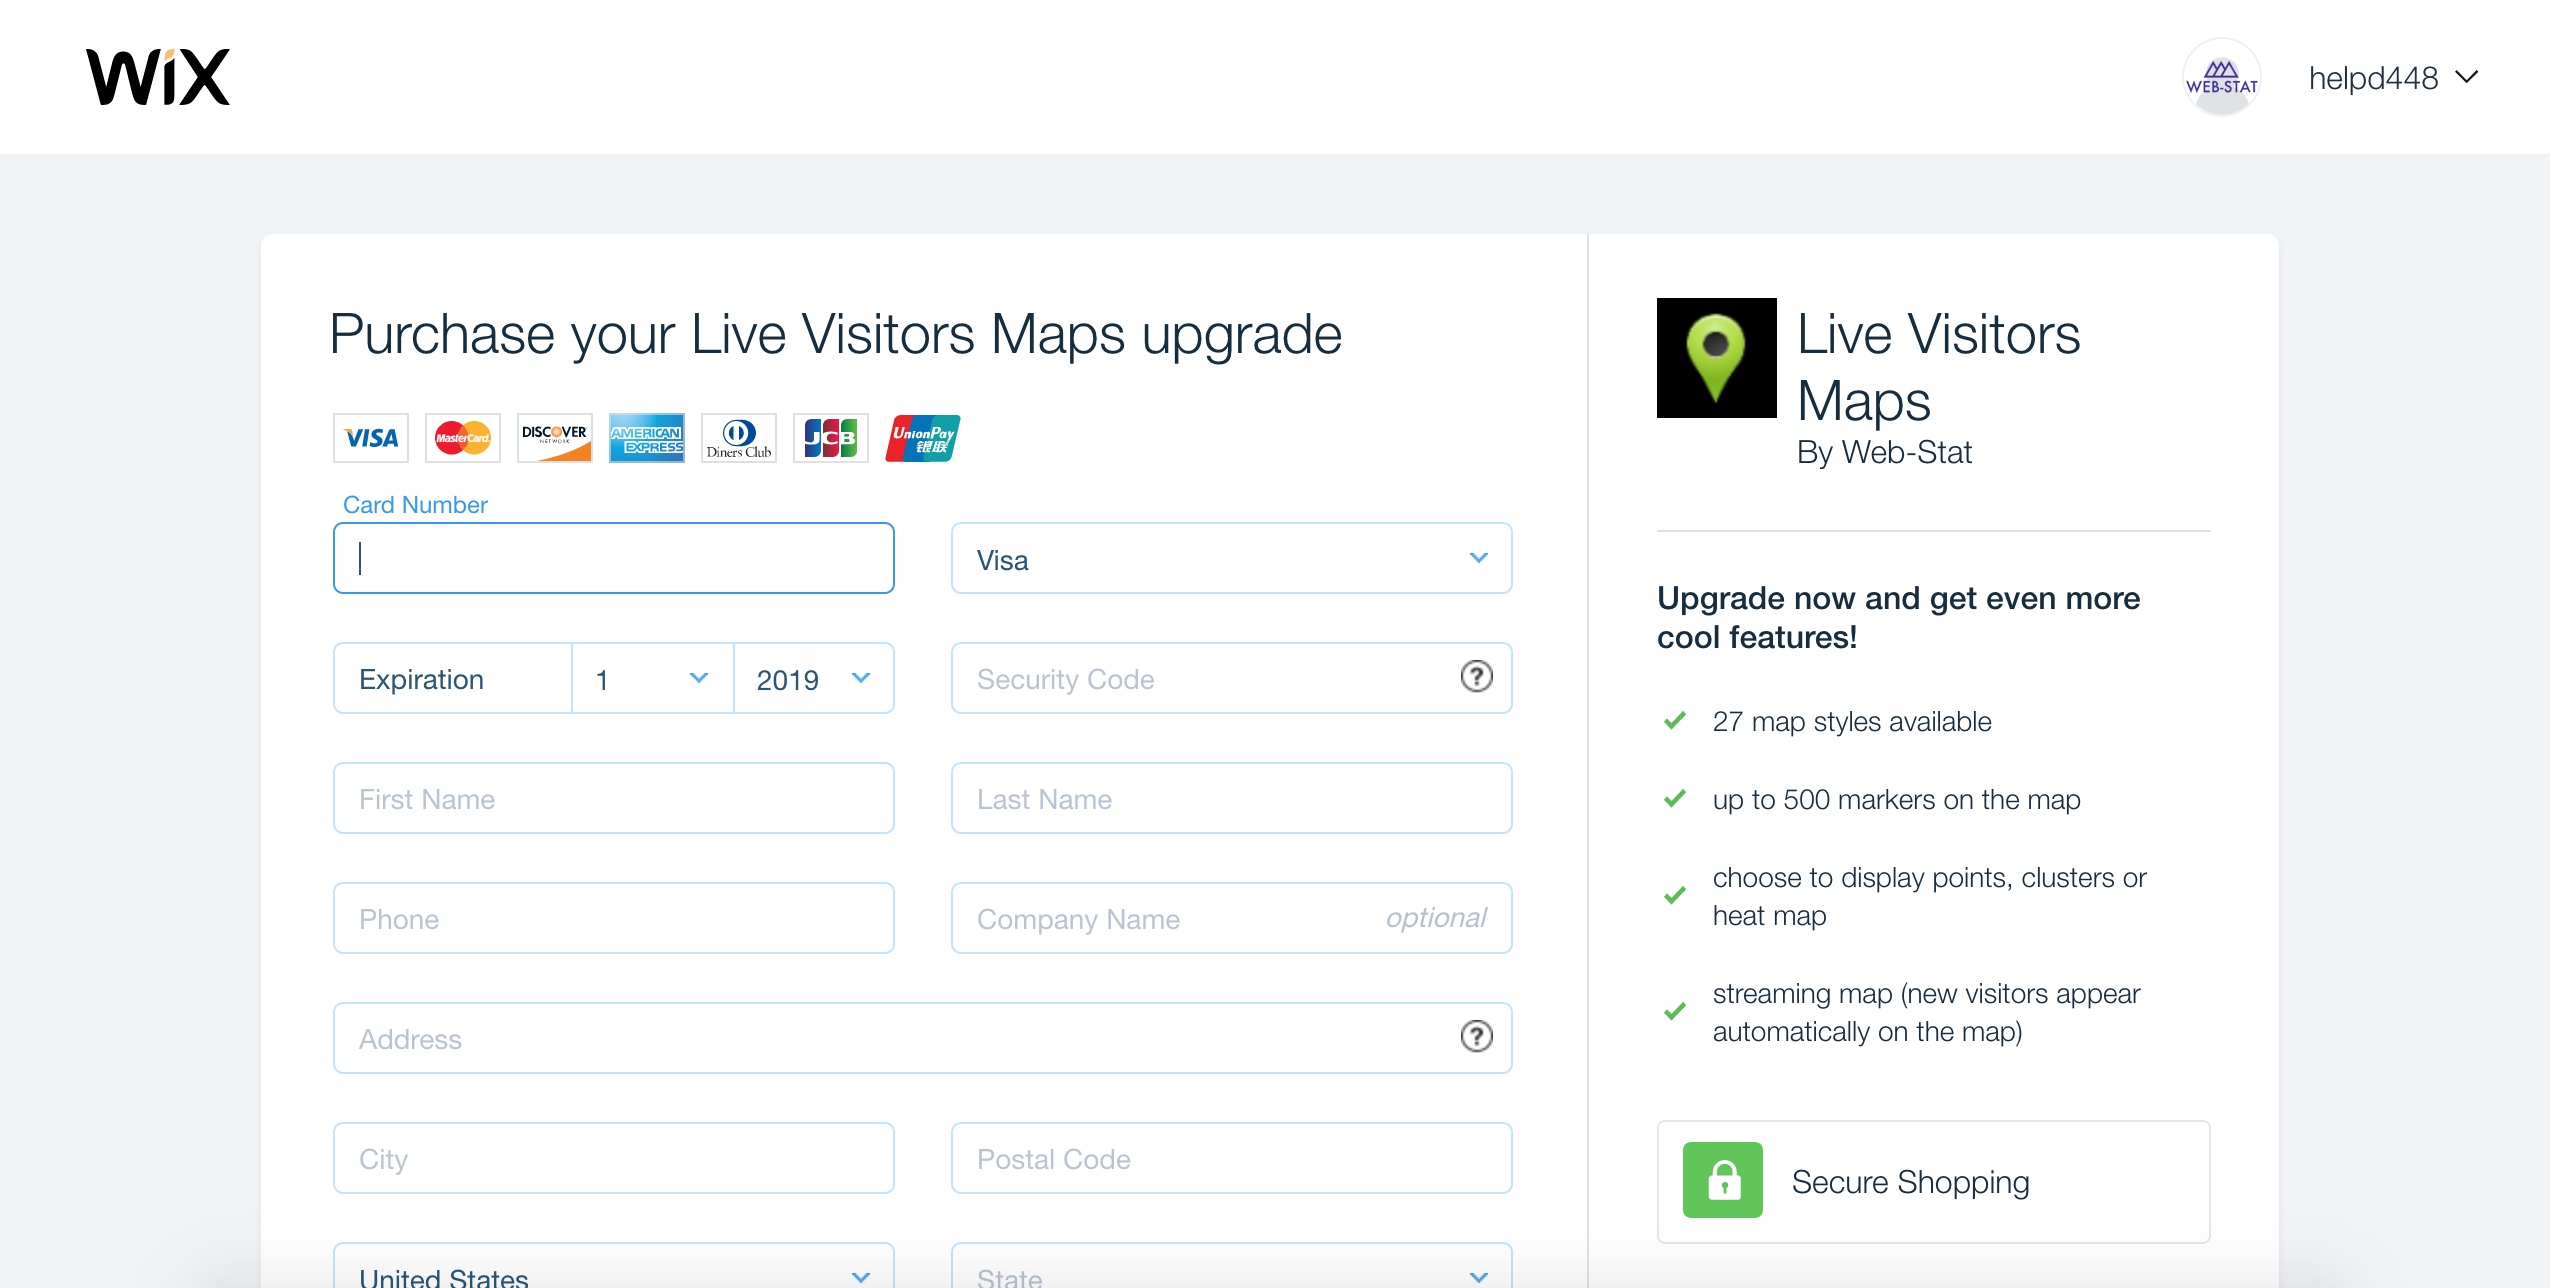
Task: Select the WiX logo in header
Action: click(x=154, y=76)
